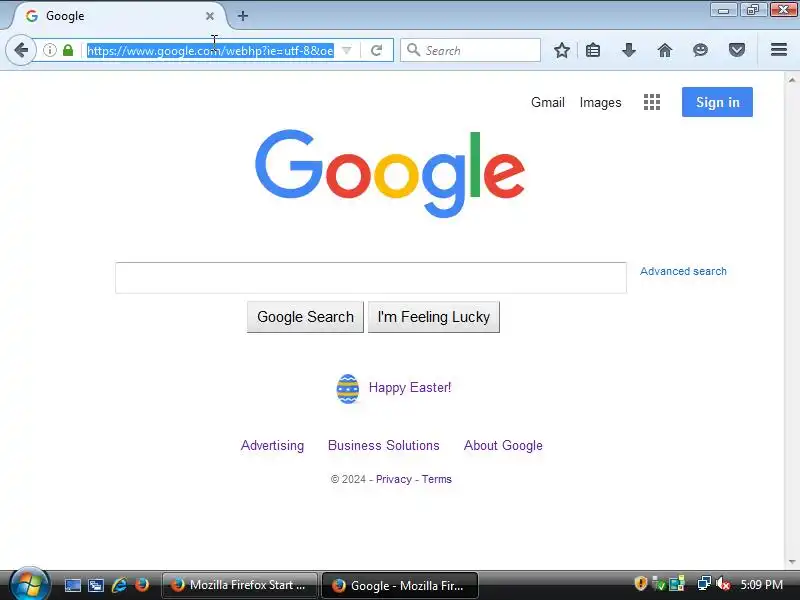
Task: Open the Happy Easter! link
Action: (x=410, y=388)
